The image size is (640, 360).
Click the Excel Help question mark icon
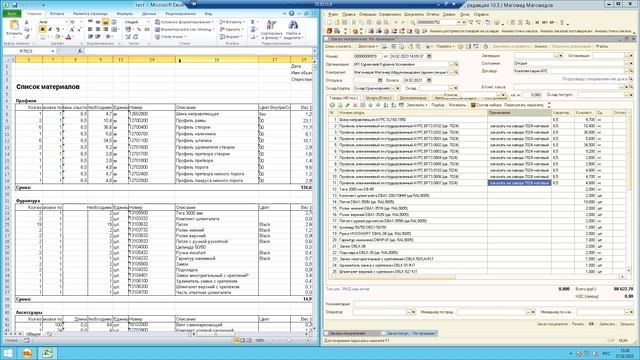[x=291, y=13]
